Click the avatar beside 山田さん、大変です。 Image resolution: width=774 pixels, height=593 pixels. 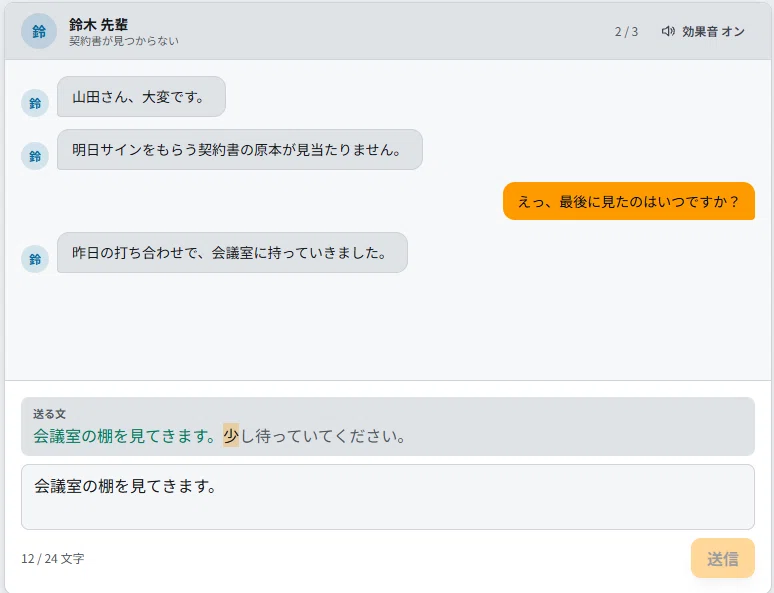(35, 103)
